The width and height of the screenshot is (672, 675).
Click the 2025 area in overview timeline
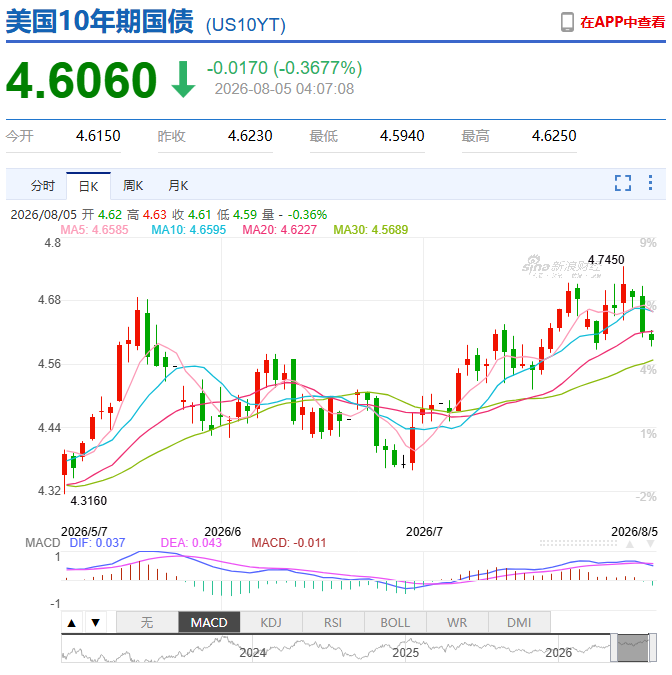(x=406, y=653)
